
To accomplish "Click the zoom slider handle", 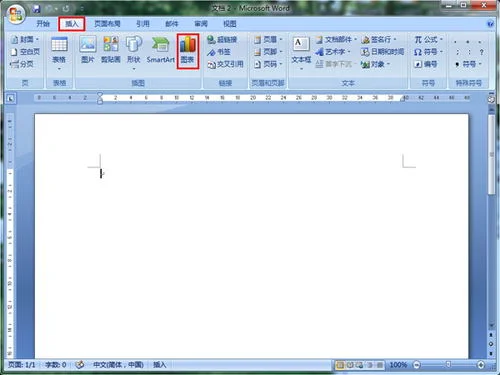I will (448, 365).
